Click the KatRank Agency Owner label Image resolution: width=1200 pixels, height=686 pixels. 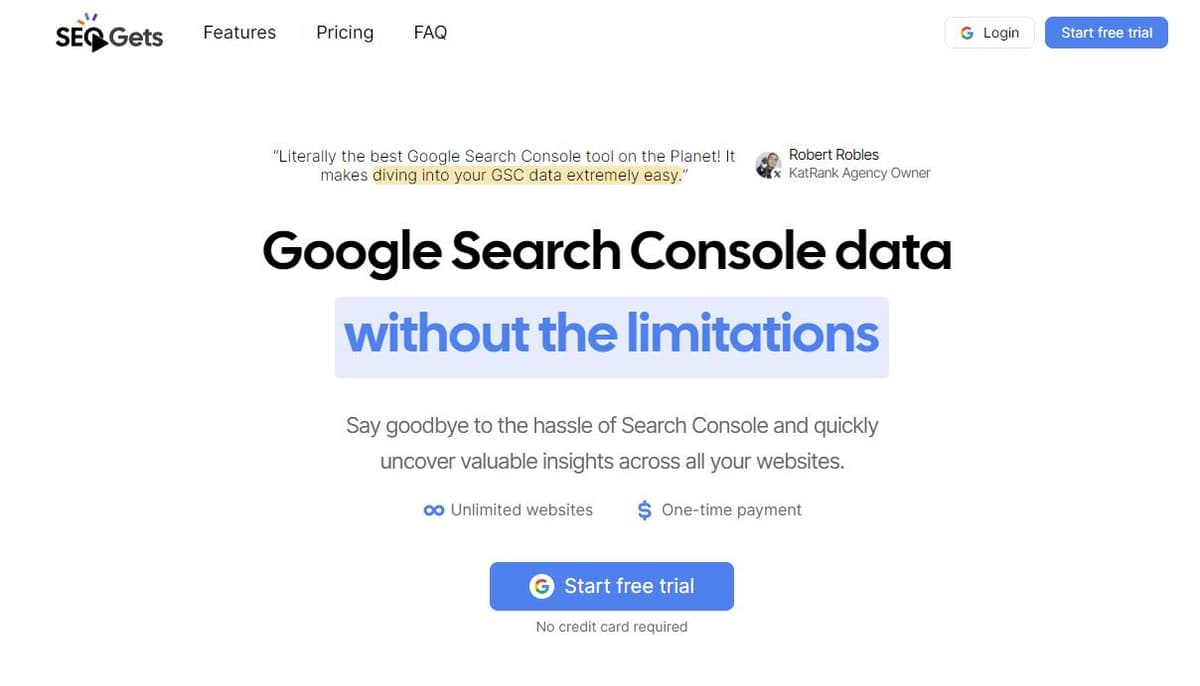pos(860,173)
